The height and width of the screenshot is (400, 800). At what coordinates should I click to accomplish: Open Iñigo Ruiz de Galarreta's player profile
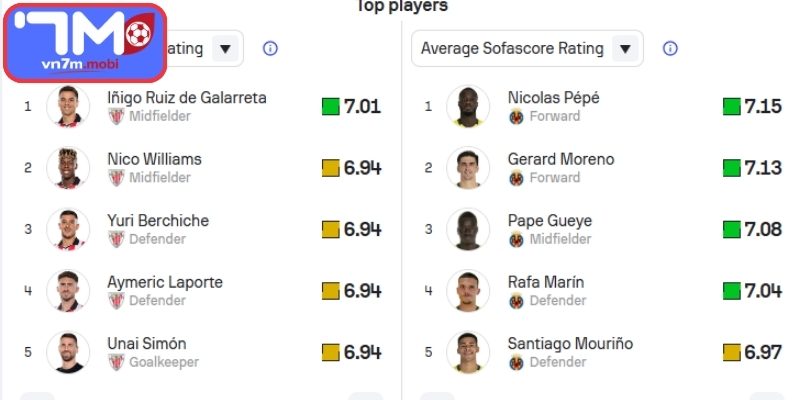tap(187, 98)
